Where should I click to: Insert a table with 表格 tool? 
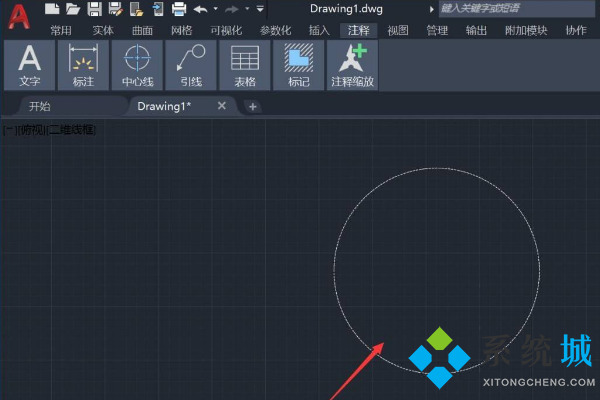(x=245, y=65)
